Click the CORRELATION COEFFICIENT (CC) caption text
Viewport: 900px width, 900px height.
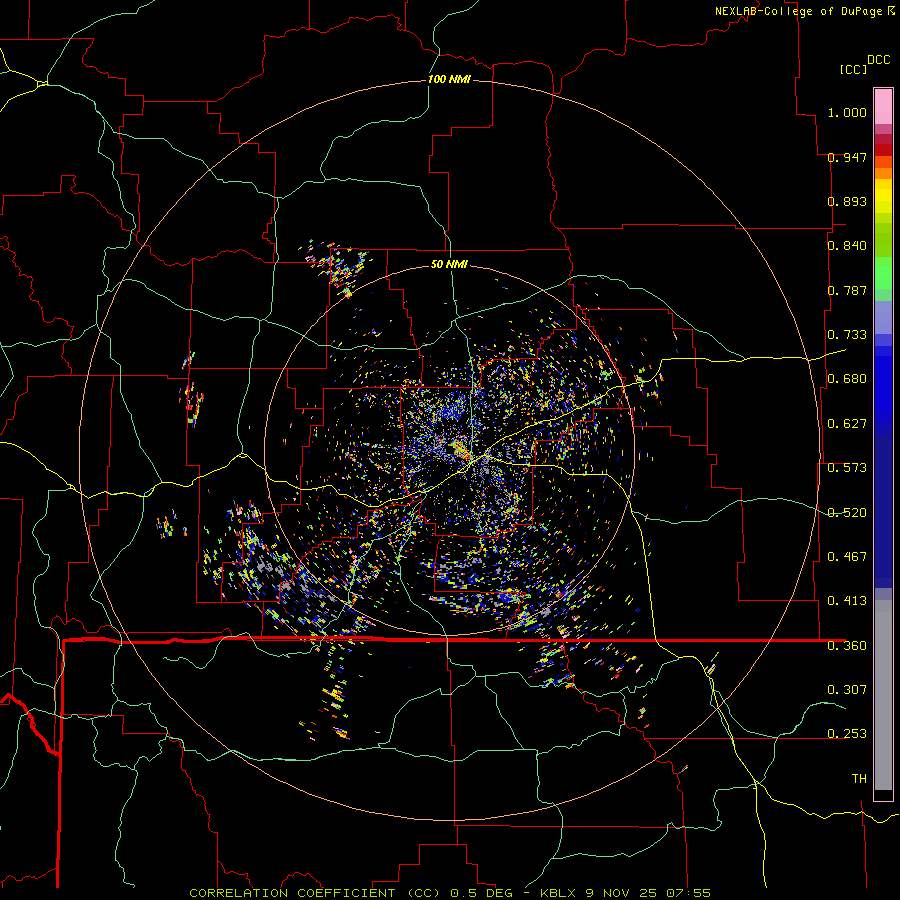coord(315,893)
